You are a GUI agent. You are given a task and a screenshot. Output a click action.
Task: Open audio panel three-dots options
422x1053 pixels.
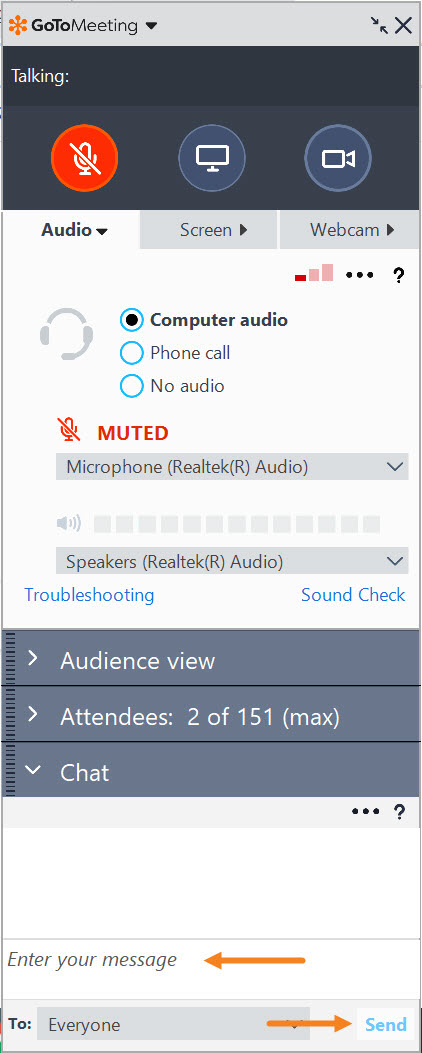[x=362, y=275]
